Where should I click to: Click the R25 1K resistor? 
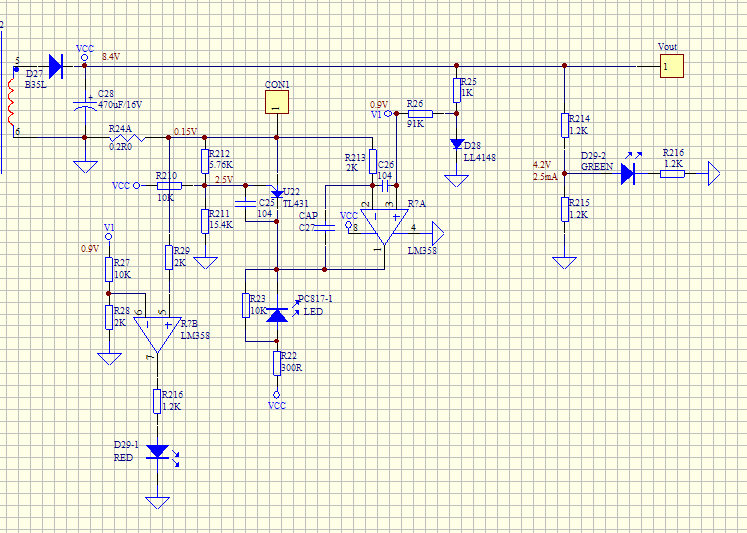click(457, 90)
